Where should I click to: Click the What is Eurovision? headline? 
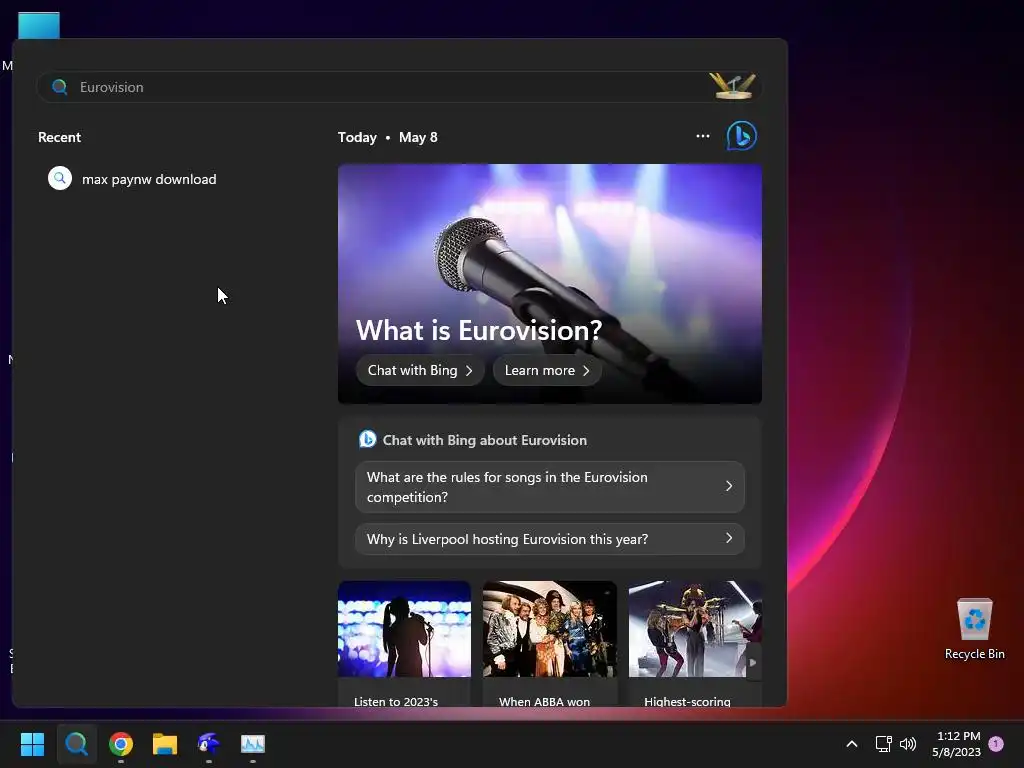[x=479, y=330]
